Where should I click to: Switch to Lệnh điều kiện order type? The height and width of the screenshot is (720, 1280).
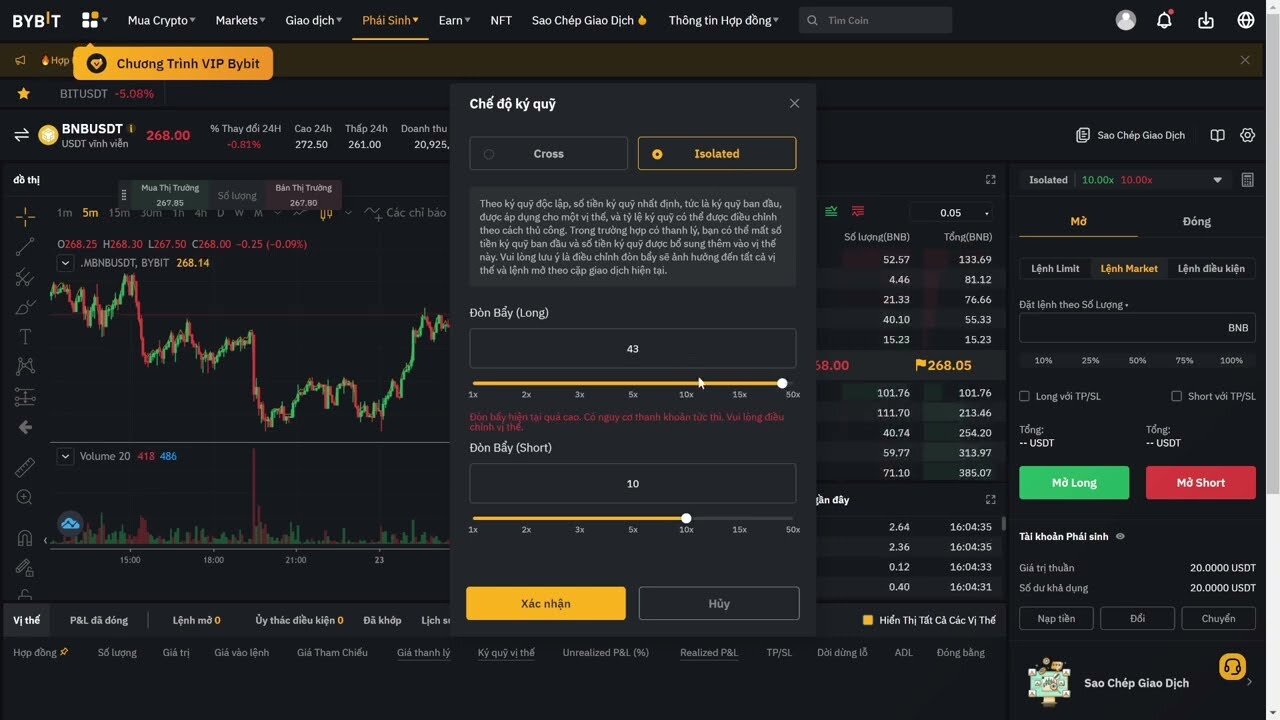[x=1211, y=268]
